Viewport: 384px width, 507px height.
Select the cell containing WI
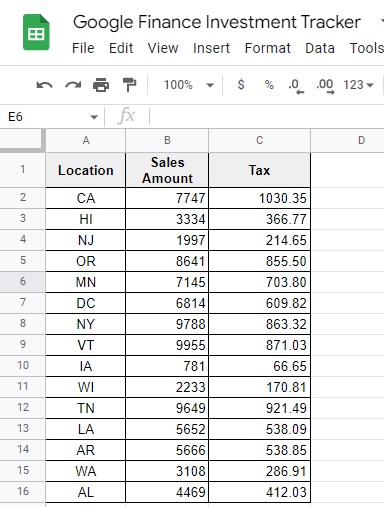(86, 387)
